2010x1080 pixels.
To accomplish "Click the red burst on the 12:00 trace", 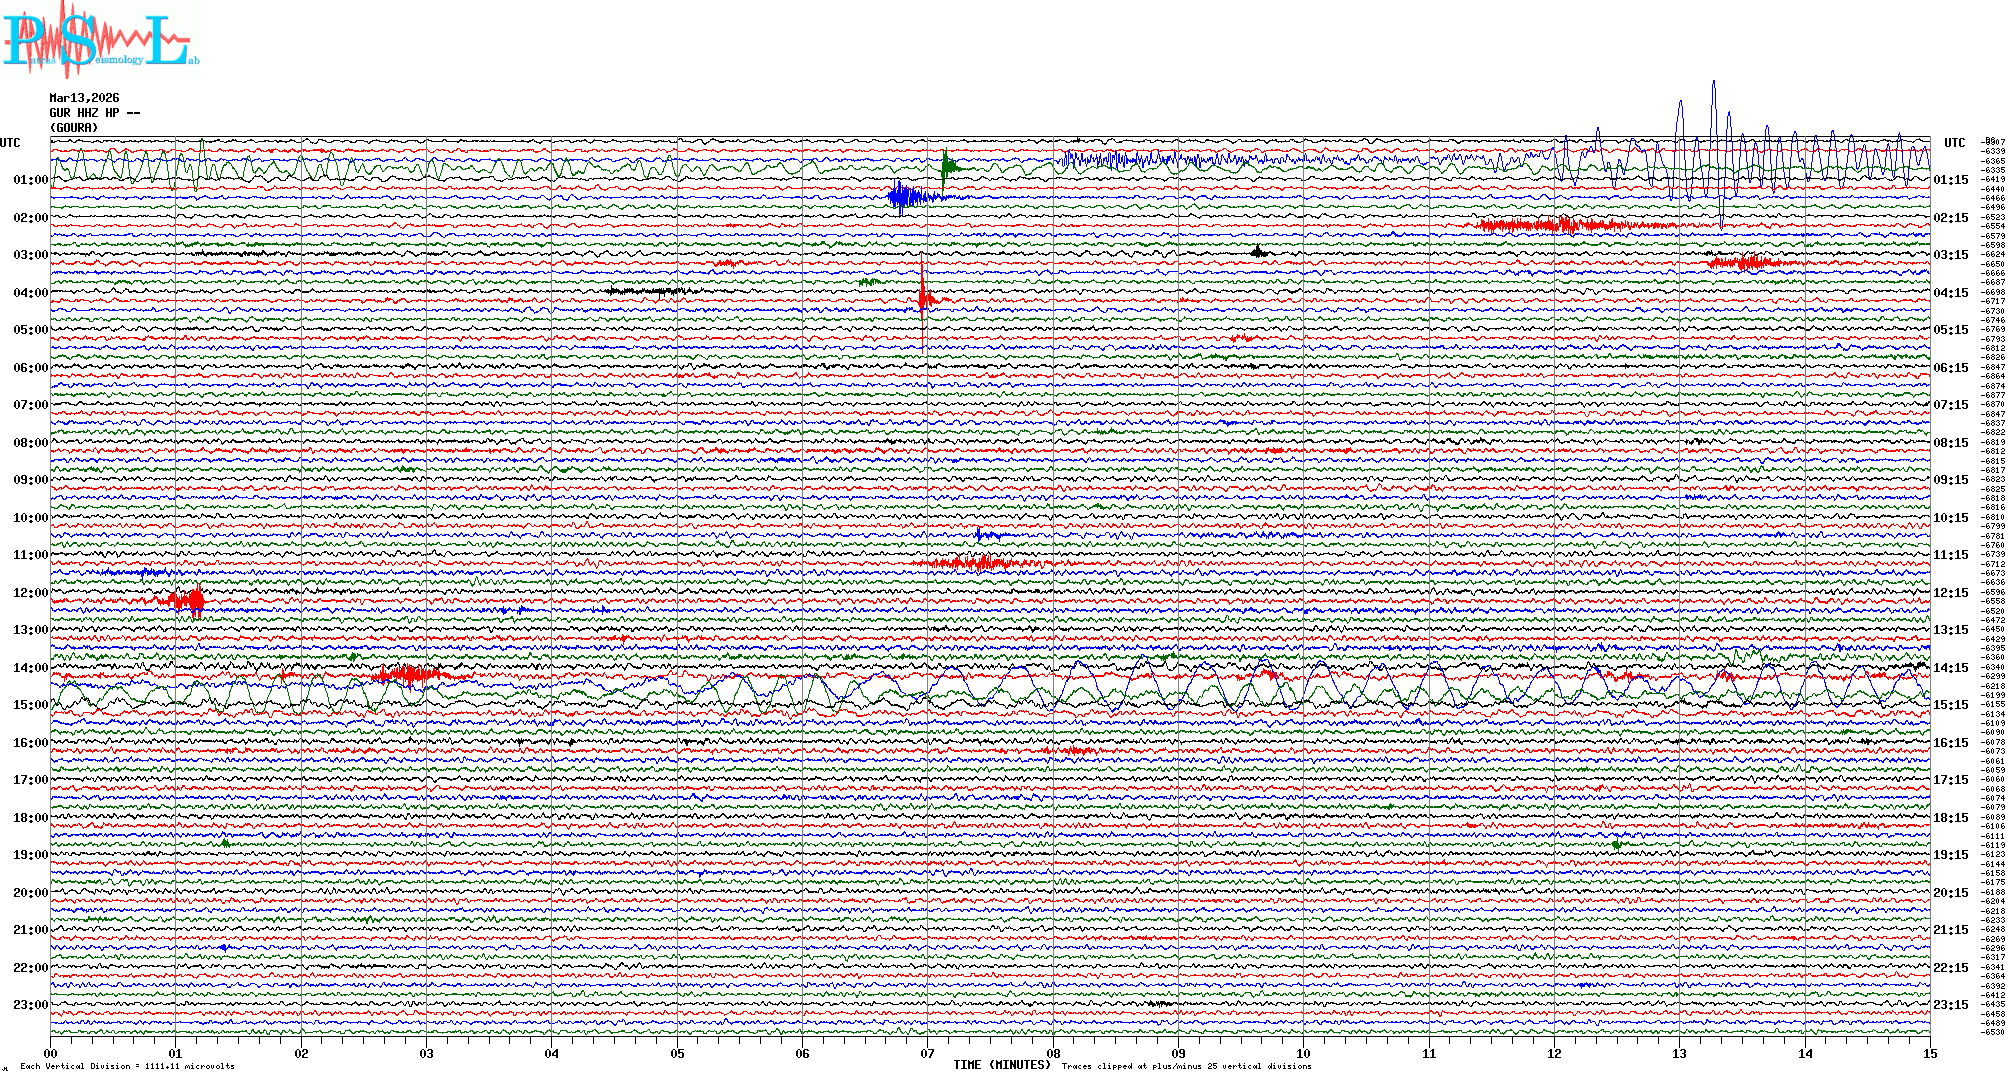I will (x=190, y=600).
